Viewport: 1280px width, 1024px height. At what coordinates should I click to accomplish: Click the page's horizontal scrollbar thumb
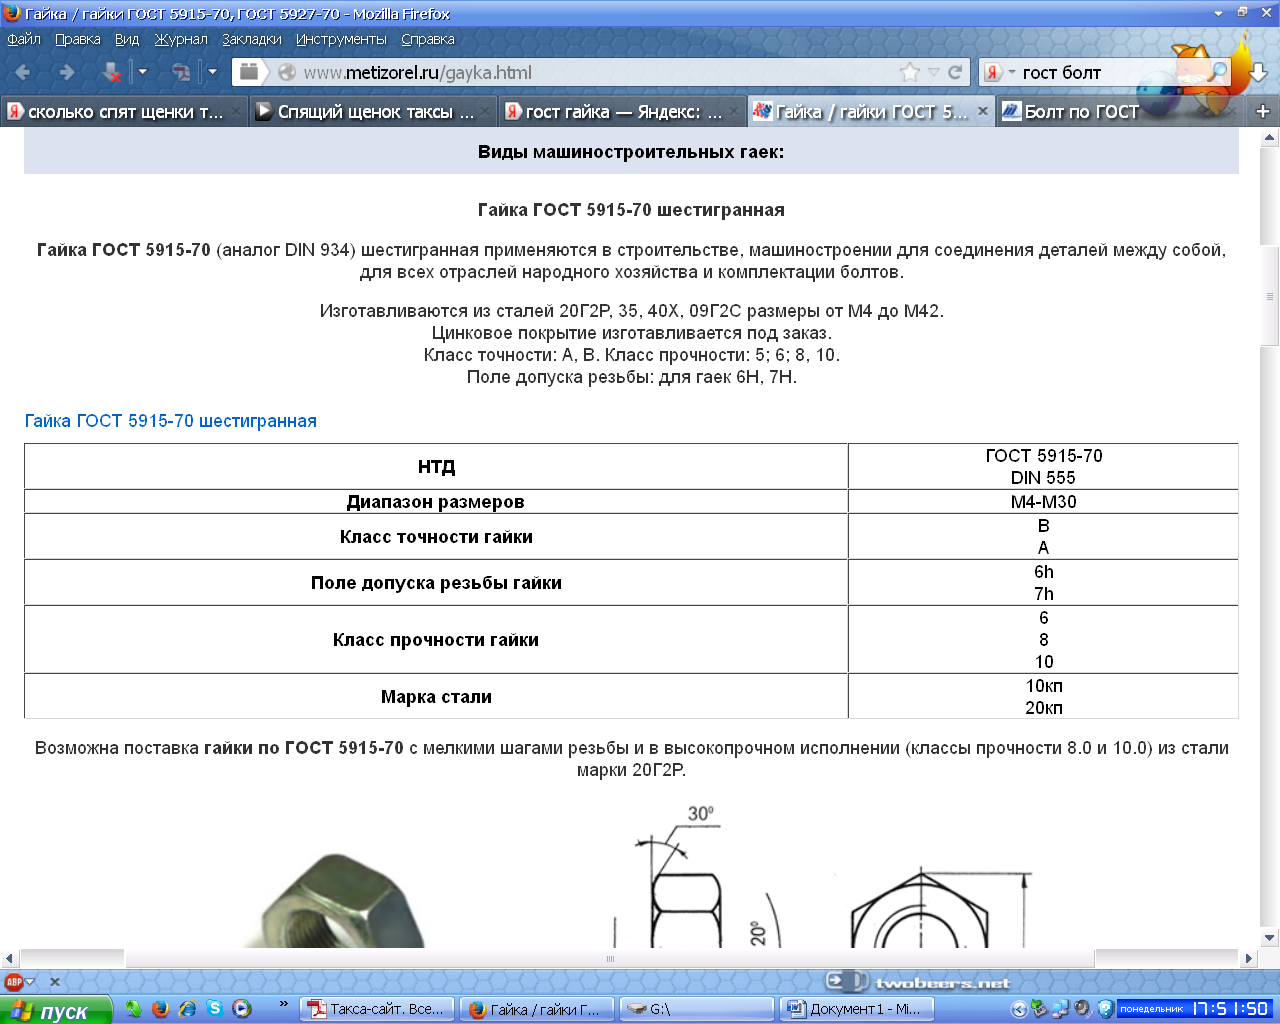click(609, 958)
